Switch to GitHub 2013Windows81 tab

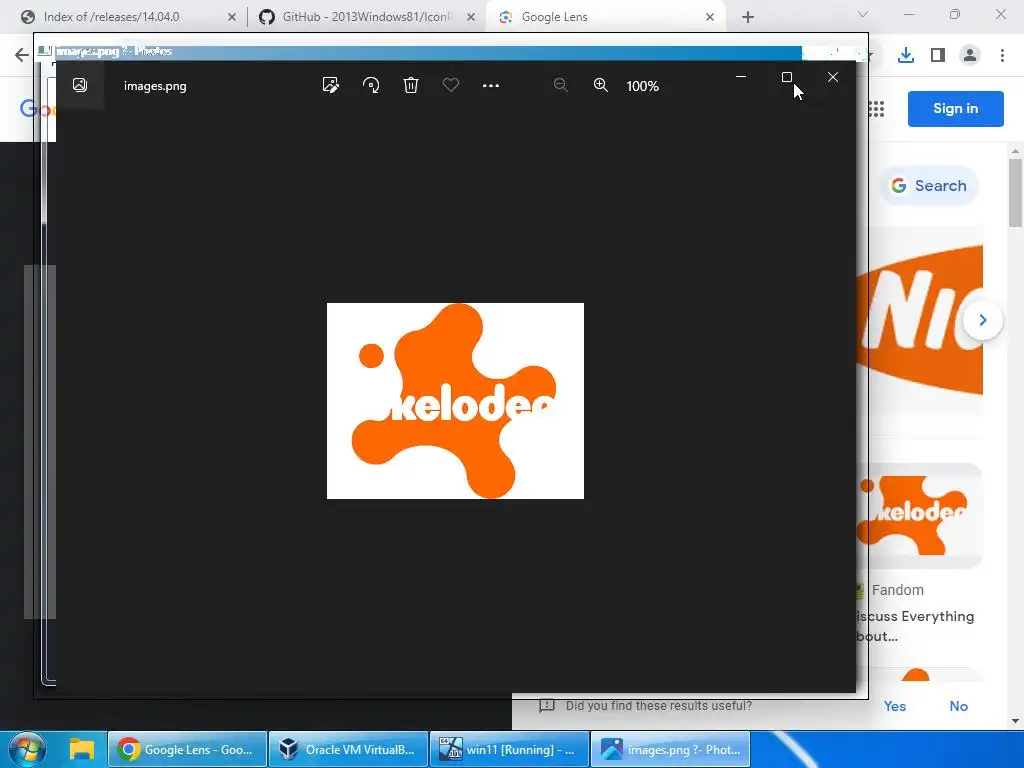(366, 17)
